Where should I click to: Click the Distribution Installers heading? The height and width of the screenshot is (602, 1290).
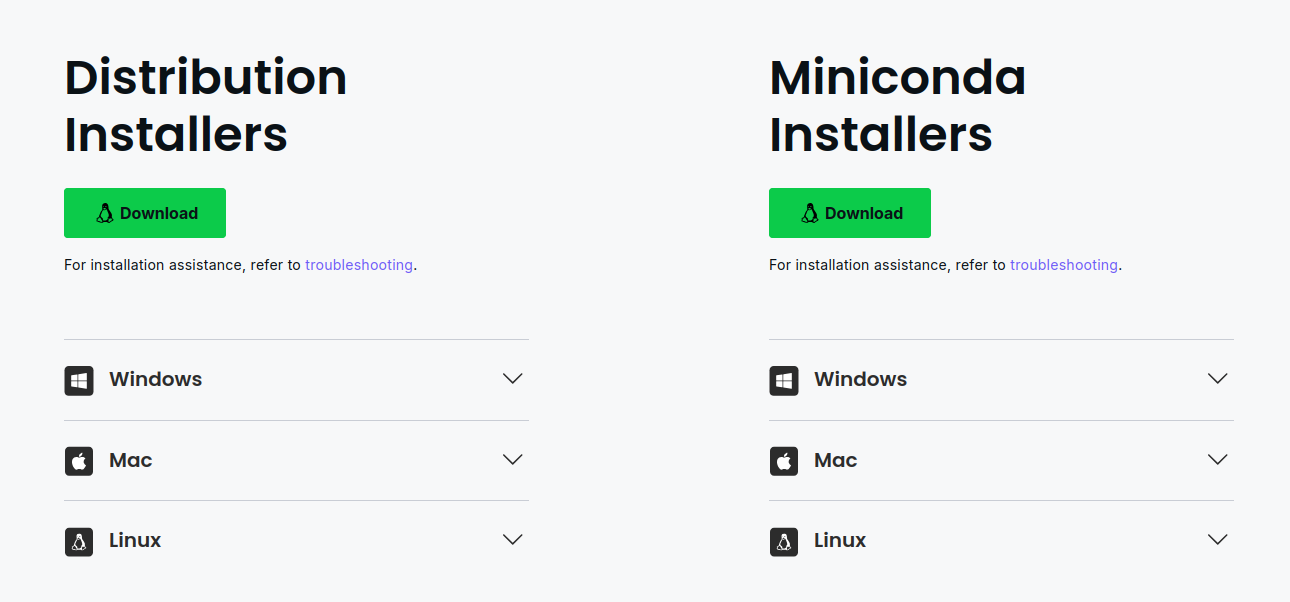click(206, 106)
